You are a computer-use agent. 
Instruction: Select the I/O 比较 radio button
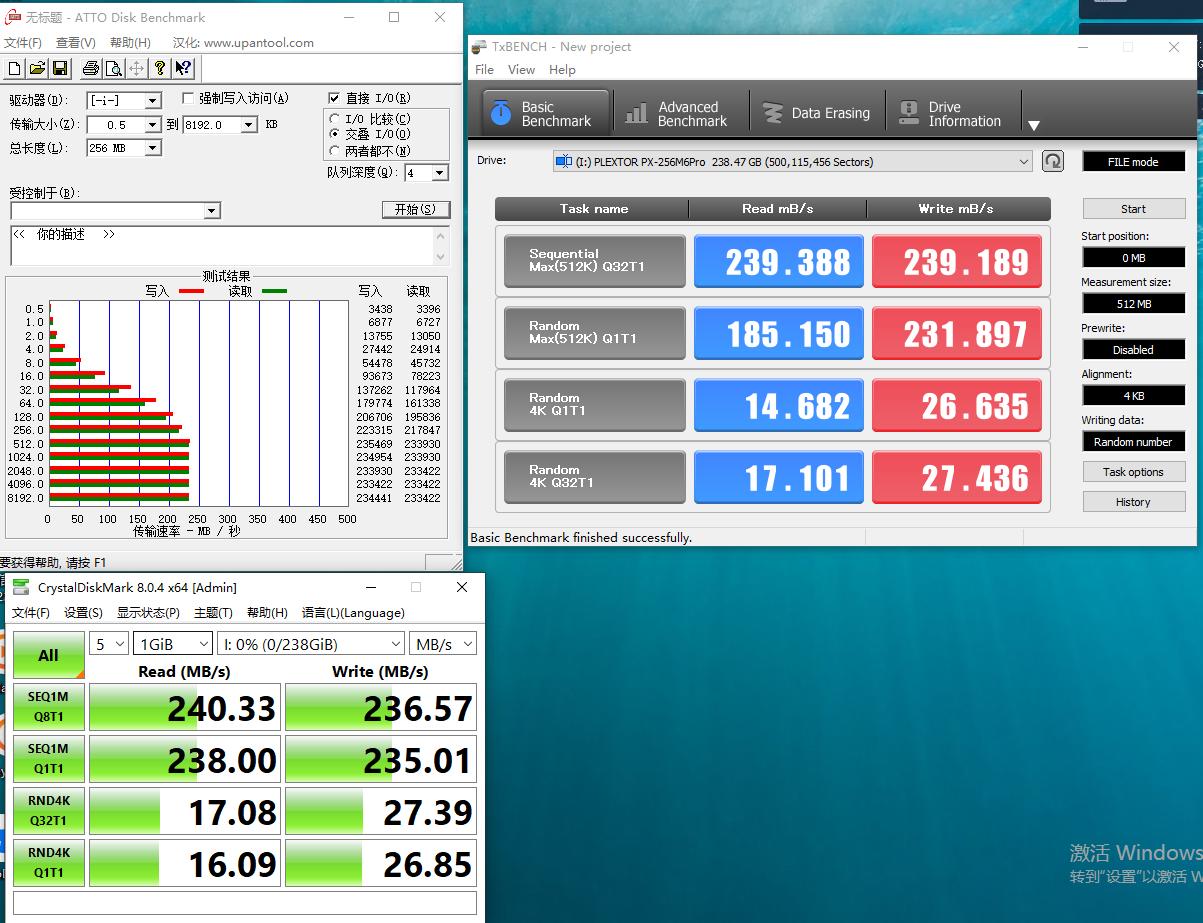pyautogui.click(x=335, y=119)
